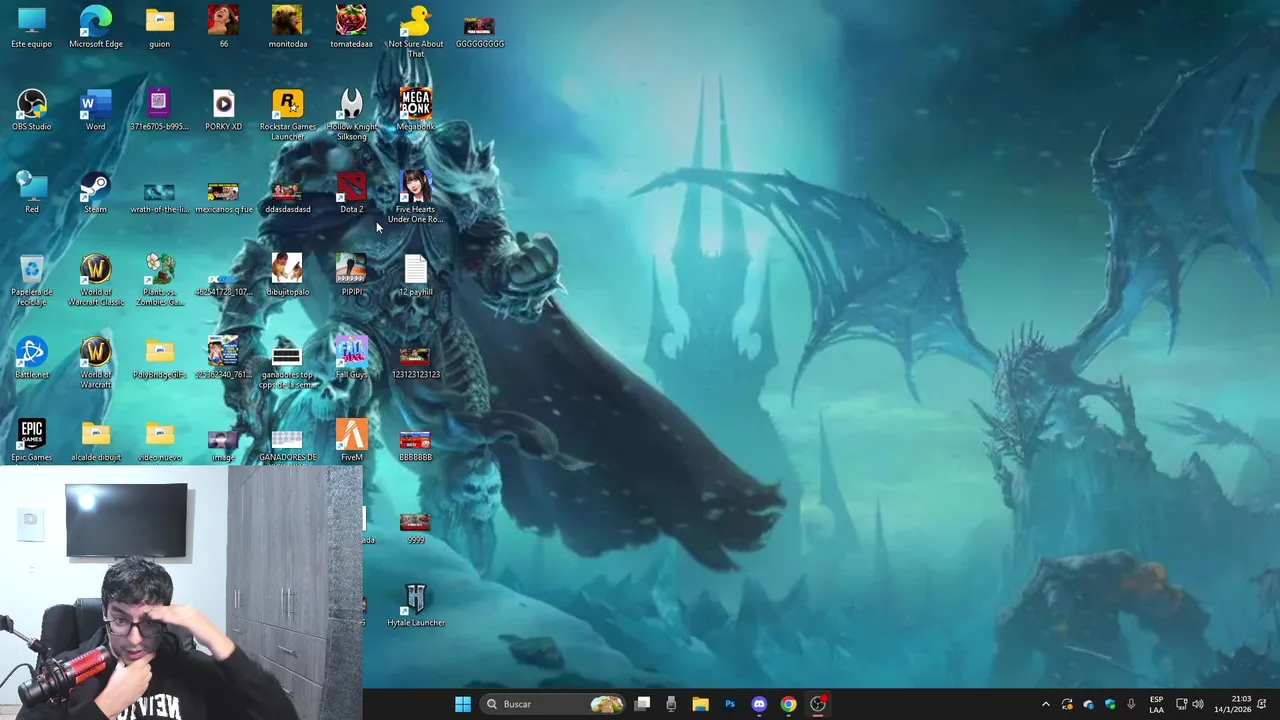Viewport: 1280px width, 720px height.
Task: Select the 371e6705-b995 file icon
Action: 159,110
